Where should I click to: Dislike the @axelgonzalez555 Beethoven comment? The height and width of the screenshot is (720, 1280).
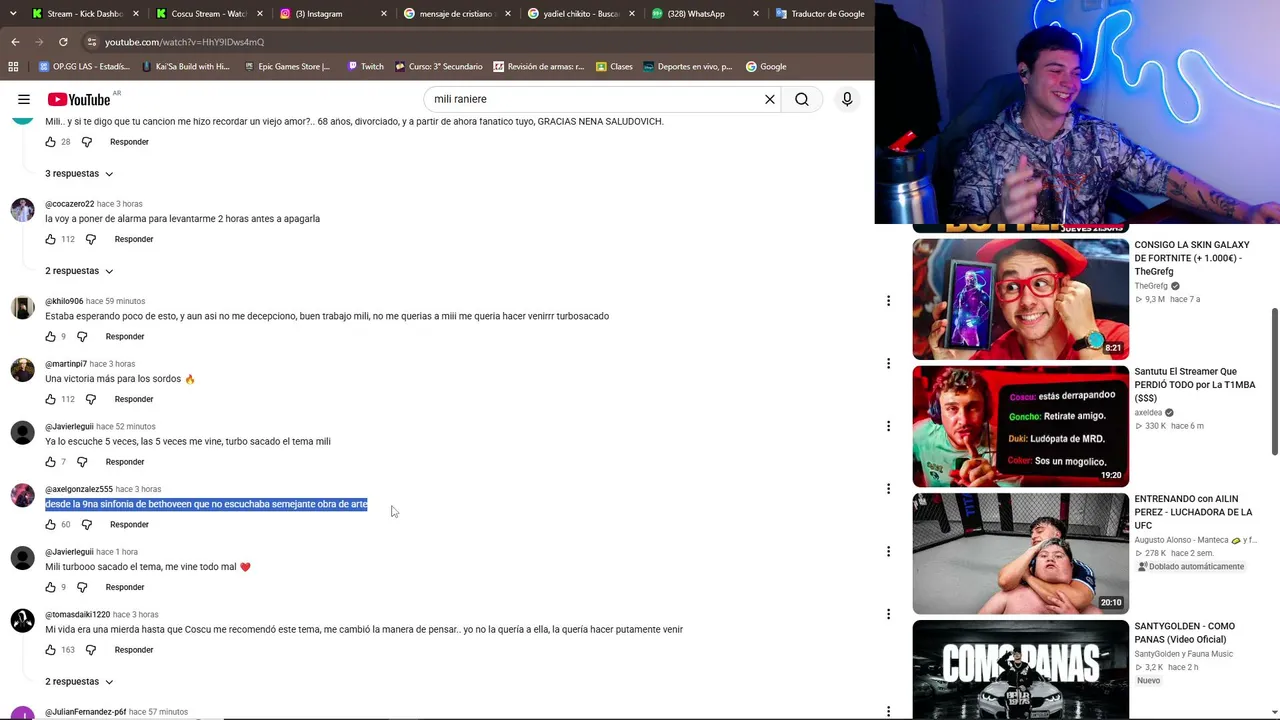click(x=87, y=524)
